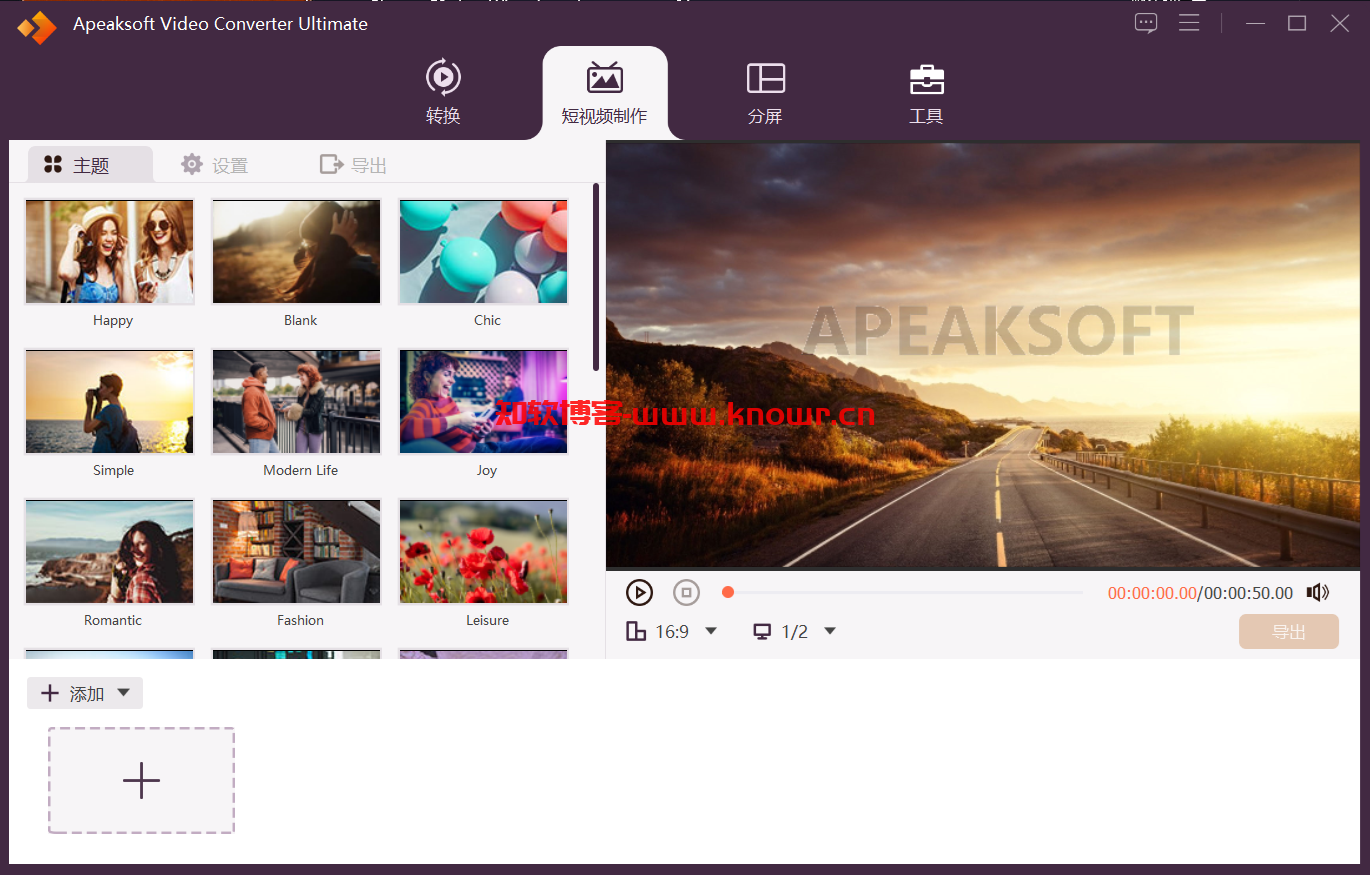Click the 00:00:50.00 total duration text
This screenshot has width=1370, height=875.
(1248, 593)
